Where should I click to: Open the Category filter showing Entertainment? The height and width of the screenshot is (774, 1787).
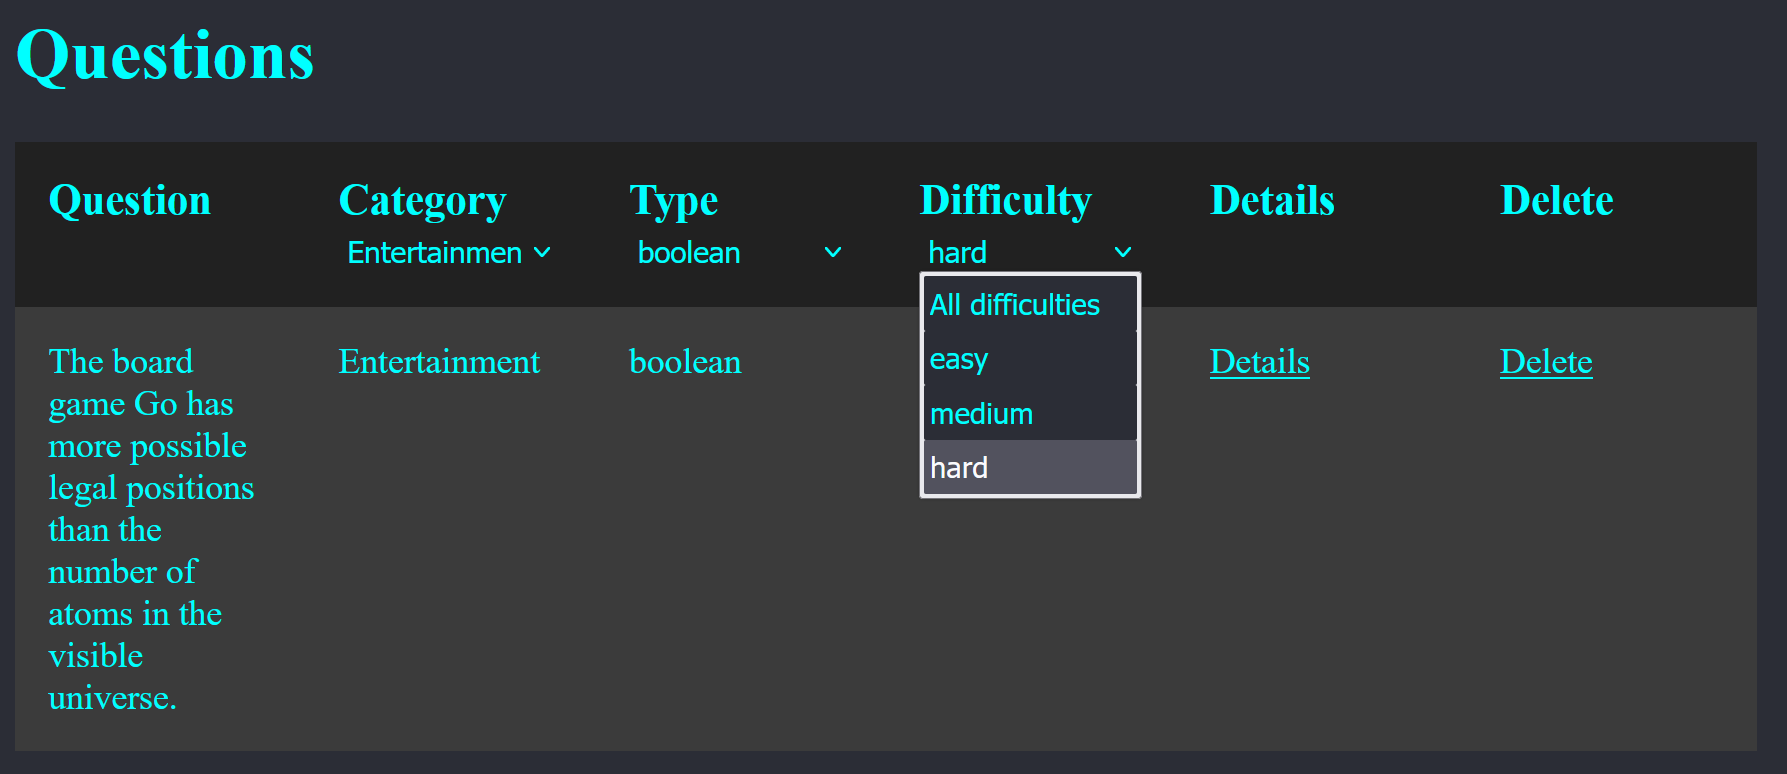(x=447, y=253)
